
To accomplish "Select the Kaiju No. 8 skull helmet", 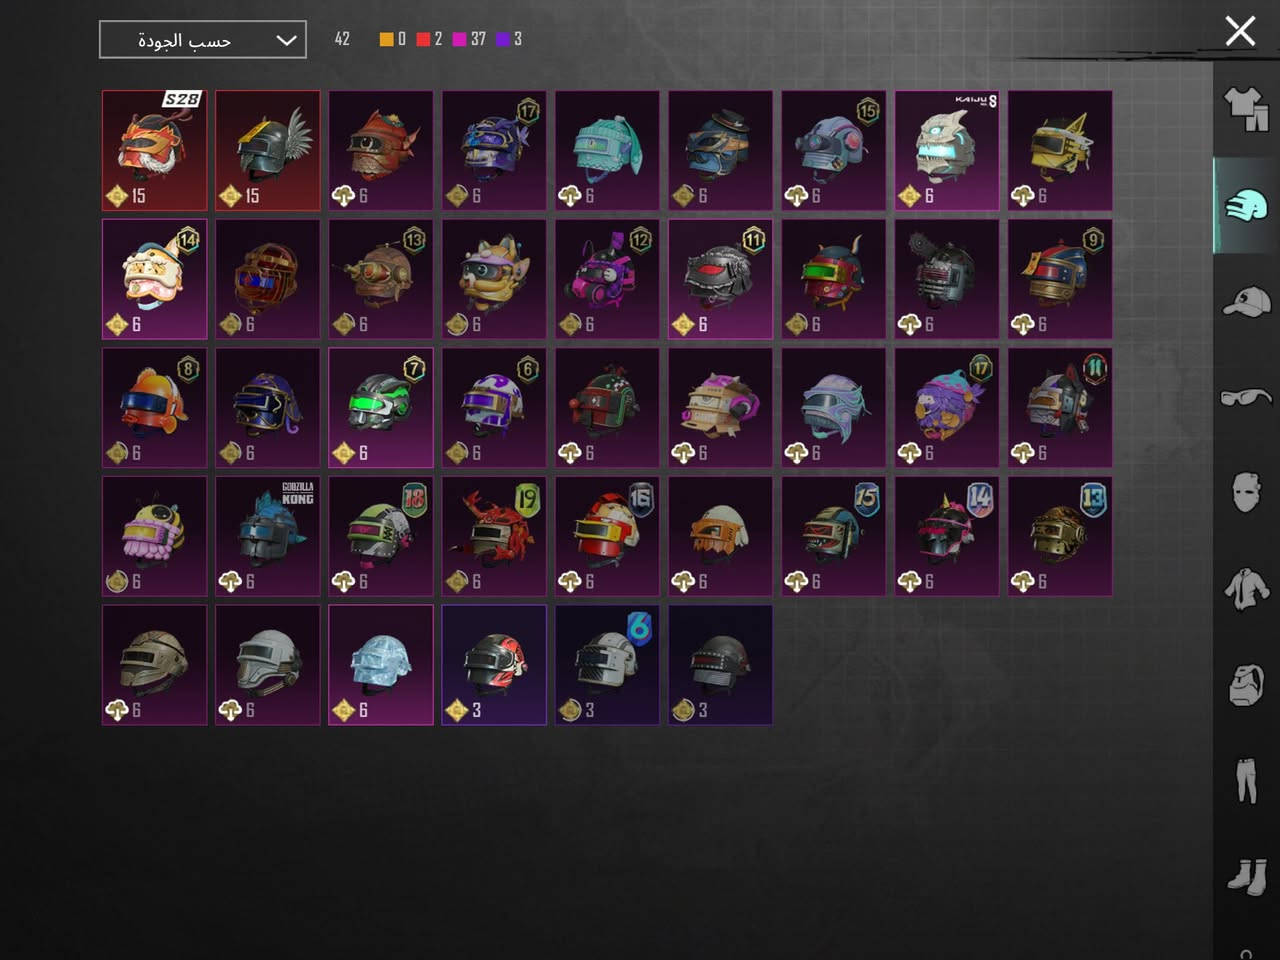I will click(x=947, y=151).
